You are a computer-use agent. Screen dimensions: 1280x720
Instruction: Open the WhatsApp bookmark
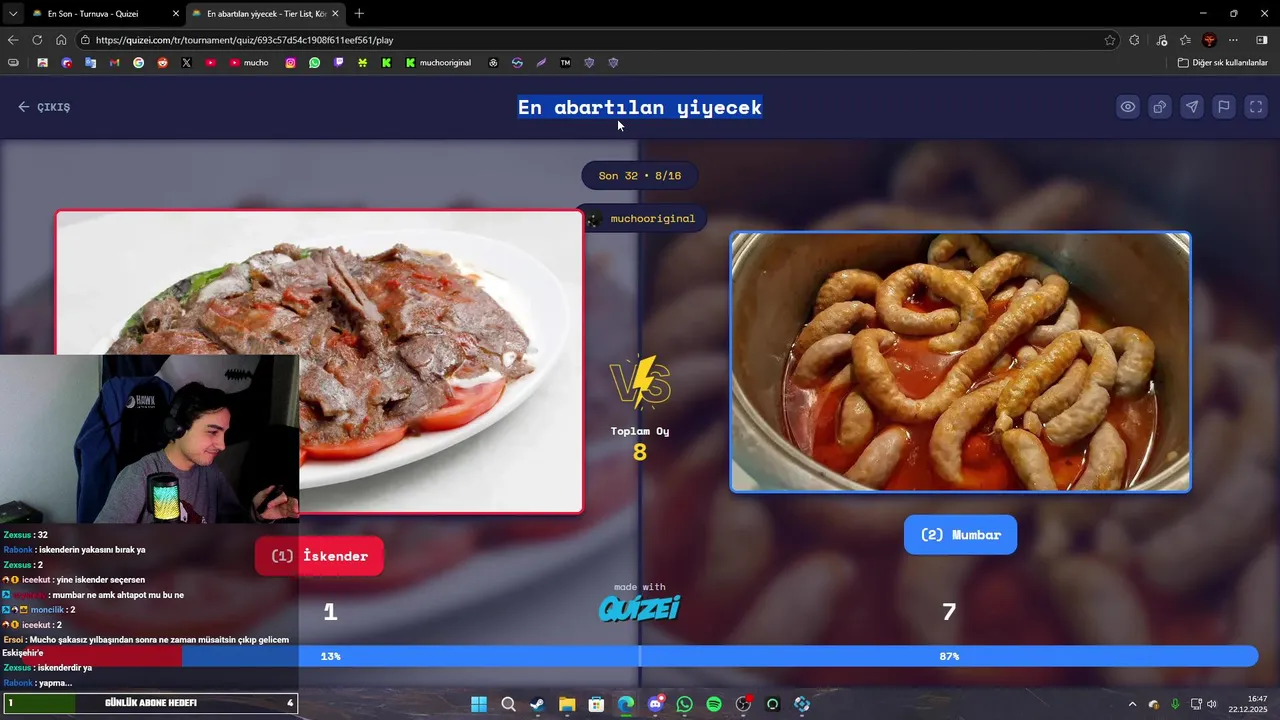(x=315, y=62)
